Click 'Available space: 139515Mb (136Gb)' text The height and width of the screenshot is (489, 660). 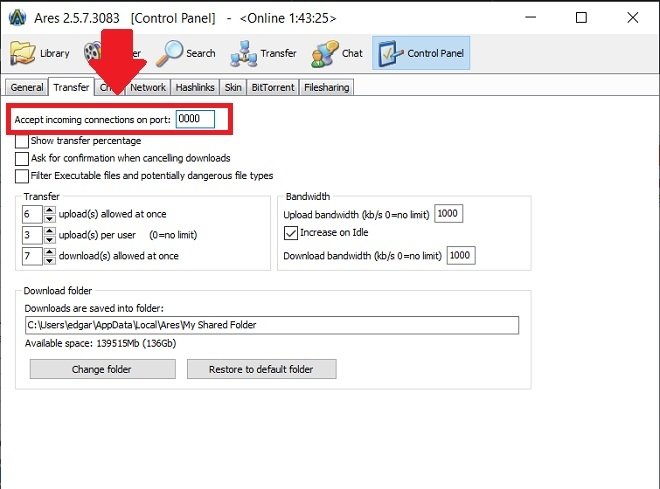(101, 343)
